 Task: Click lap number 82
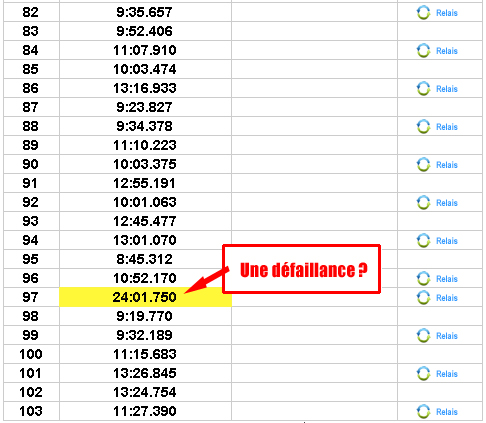(30, 12)
